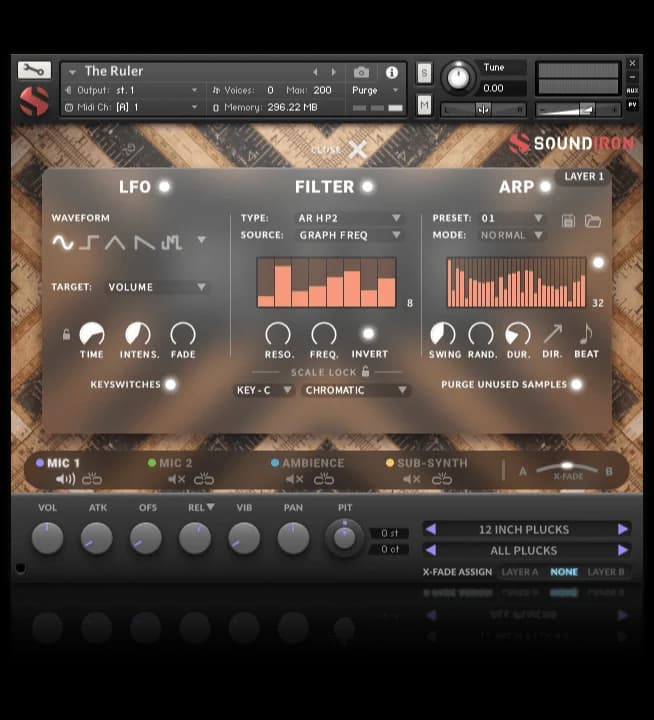This screenshot has width=654, height=720.
Task: Open ARP preset folder icon
Action: tap(593, 220)
